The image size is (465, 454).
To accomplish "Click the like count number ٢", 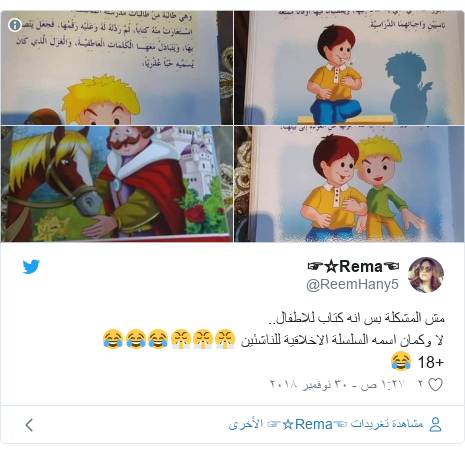I will pyautogui.click(x=421, y=384).
